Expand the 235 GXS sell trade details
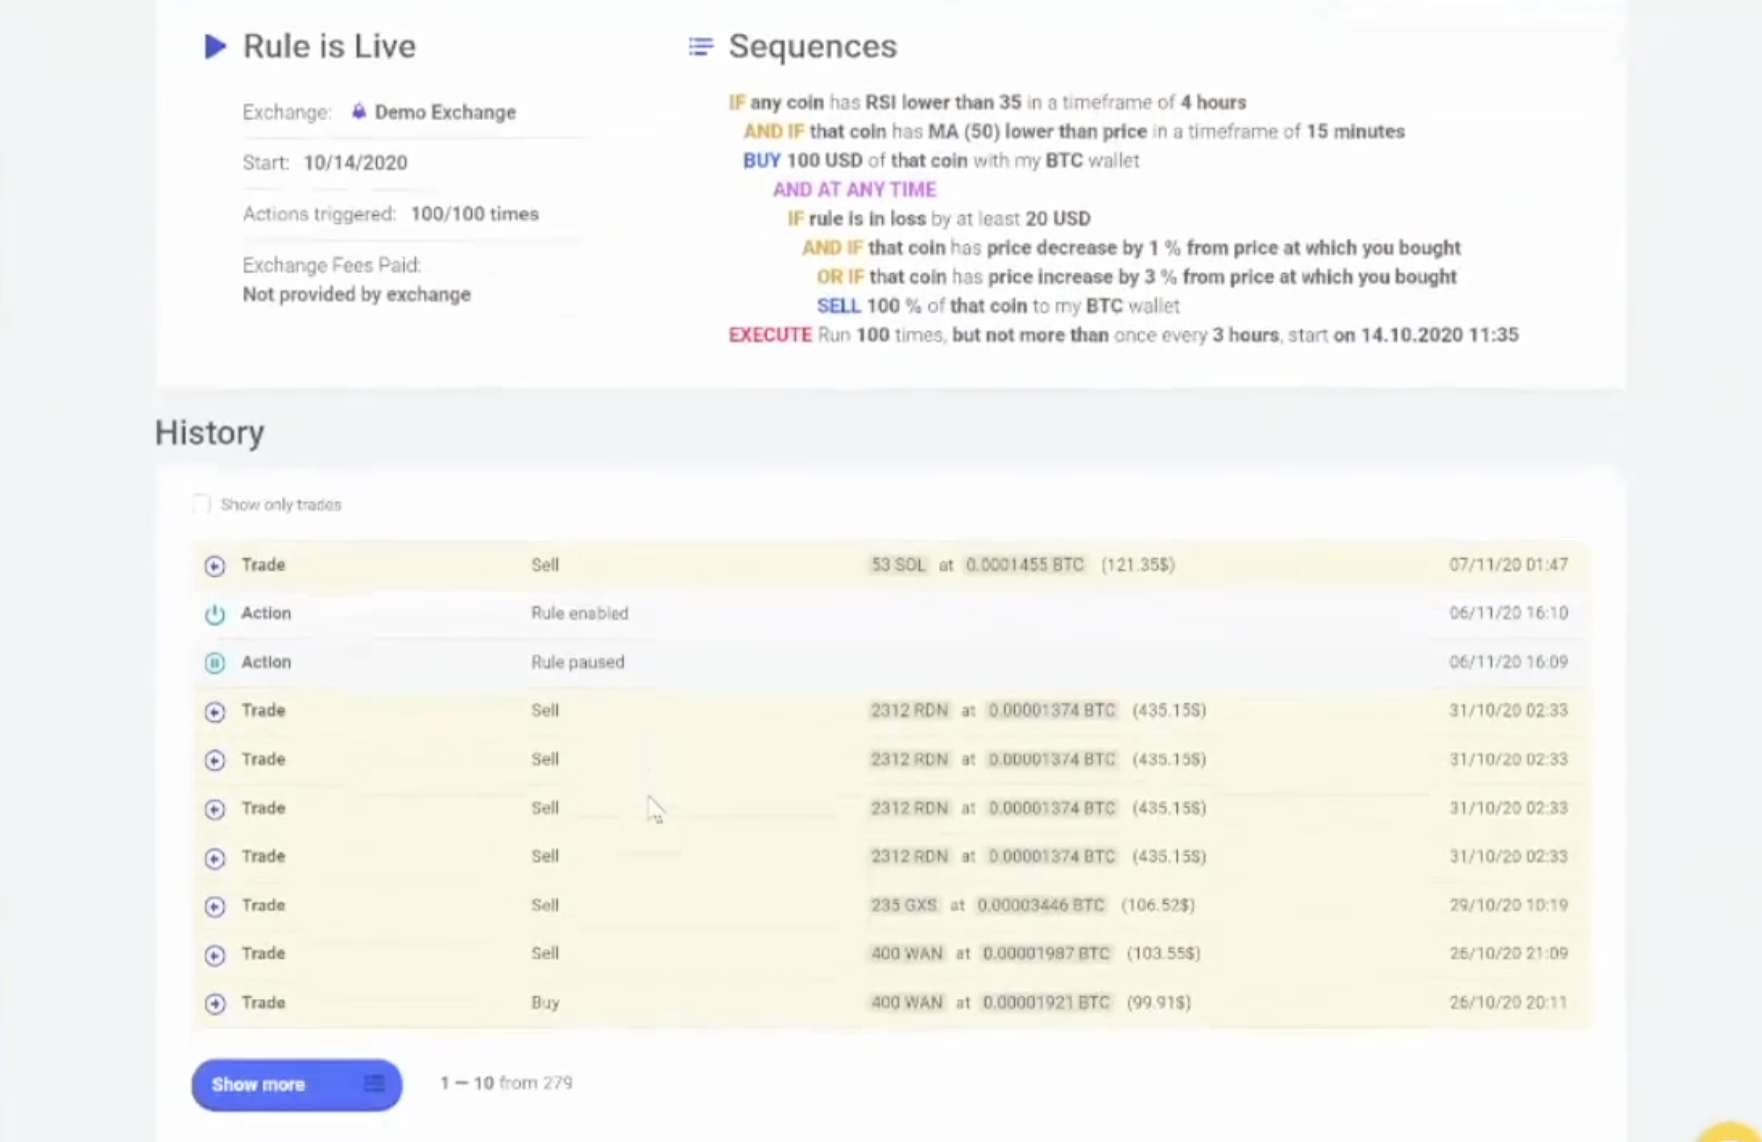The image size is (1762, 1142). [x=214, y=906]
